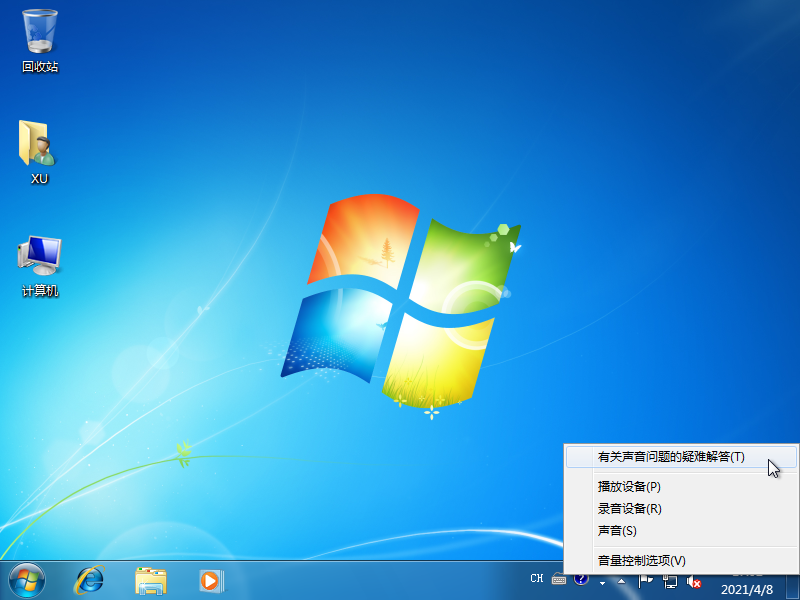Open the Windows Media Player taskbar icon
Viewport: 800px width, 600px height.
210,582
